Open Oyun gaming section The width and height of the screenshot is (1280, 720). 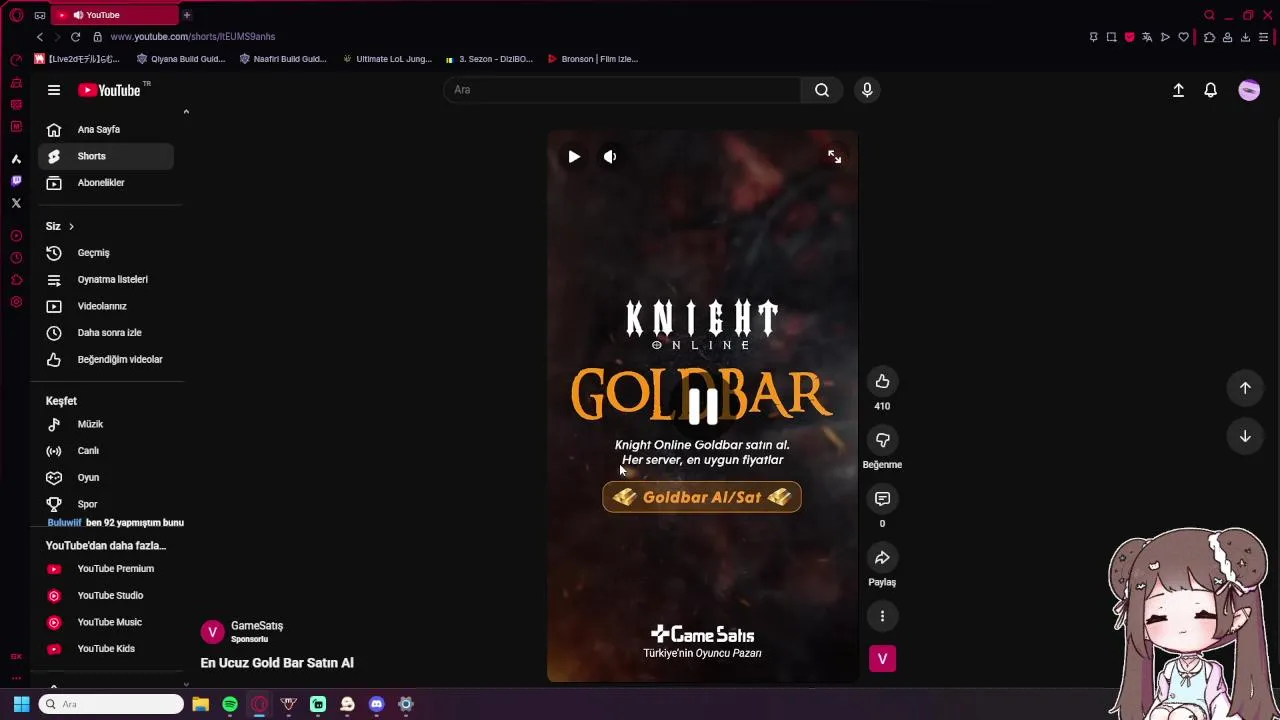pyautogui.click(x=106, y=478)
